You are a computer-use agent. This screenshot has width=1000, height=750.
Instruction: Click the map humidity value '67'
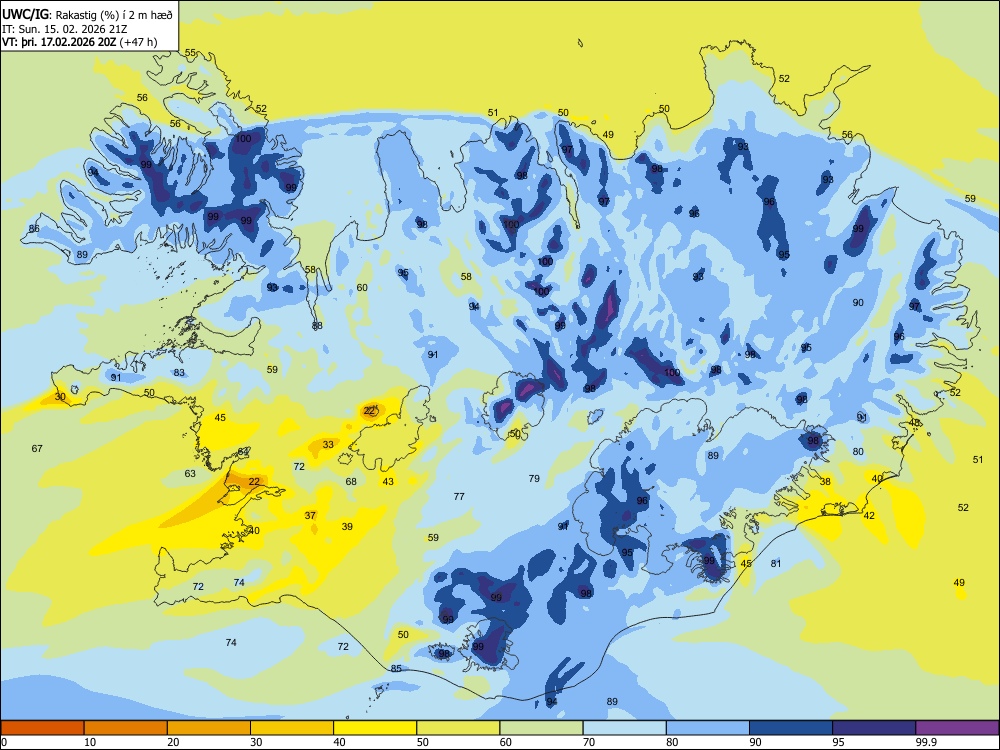pos(37,448)
